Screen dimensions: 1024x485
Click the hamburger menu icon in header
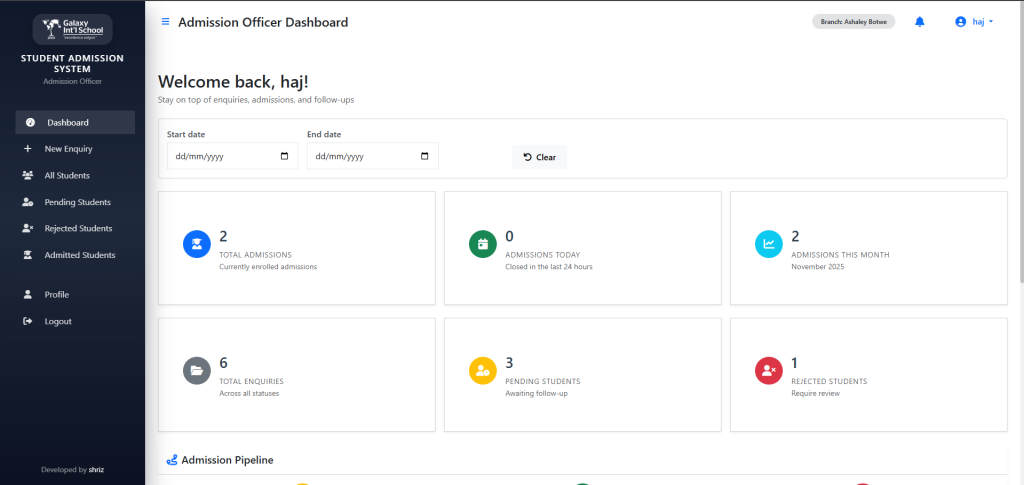[x=166, y=22]
